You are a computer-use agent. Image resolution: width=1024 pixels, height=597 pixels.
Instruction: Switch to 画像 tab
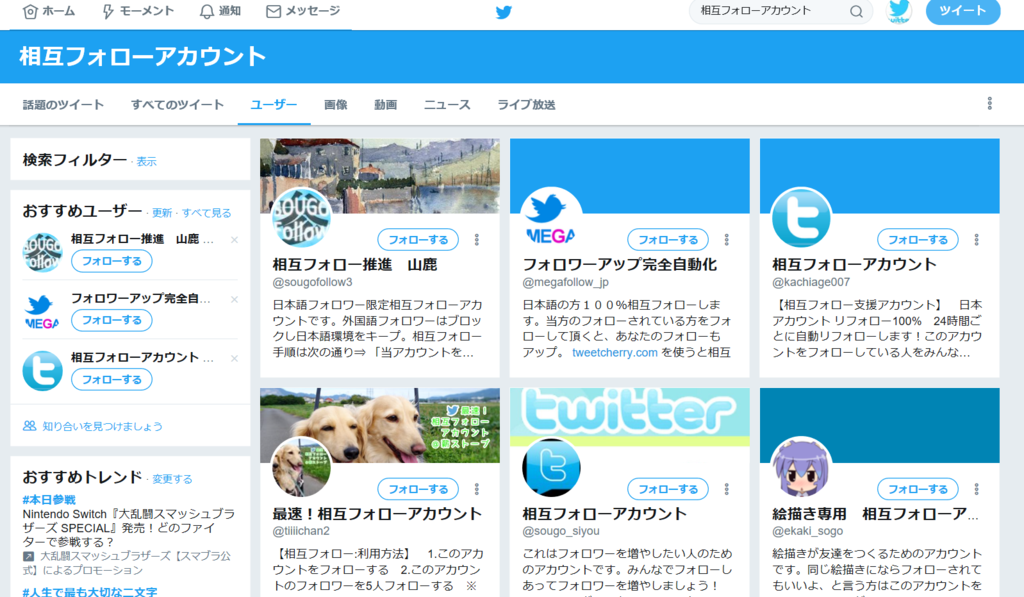pos(336,105)
